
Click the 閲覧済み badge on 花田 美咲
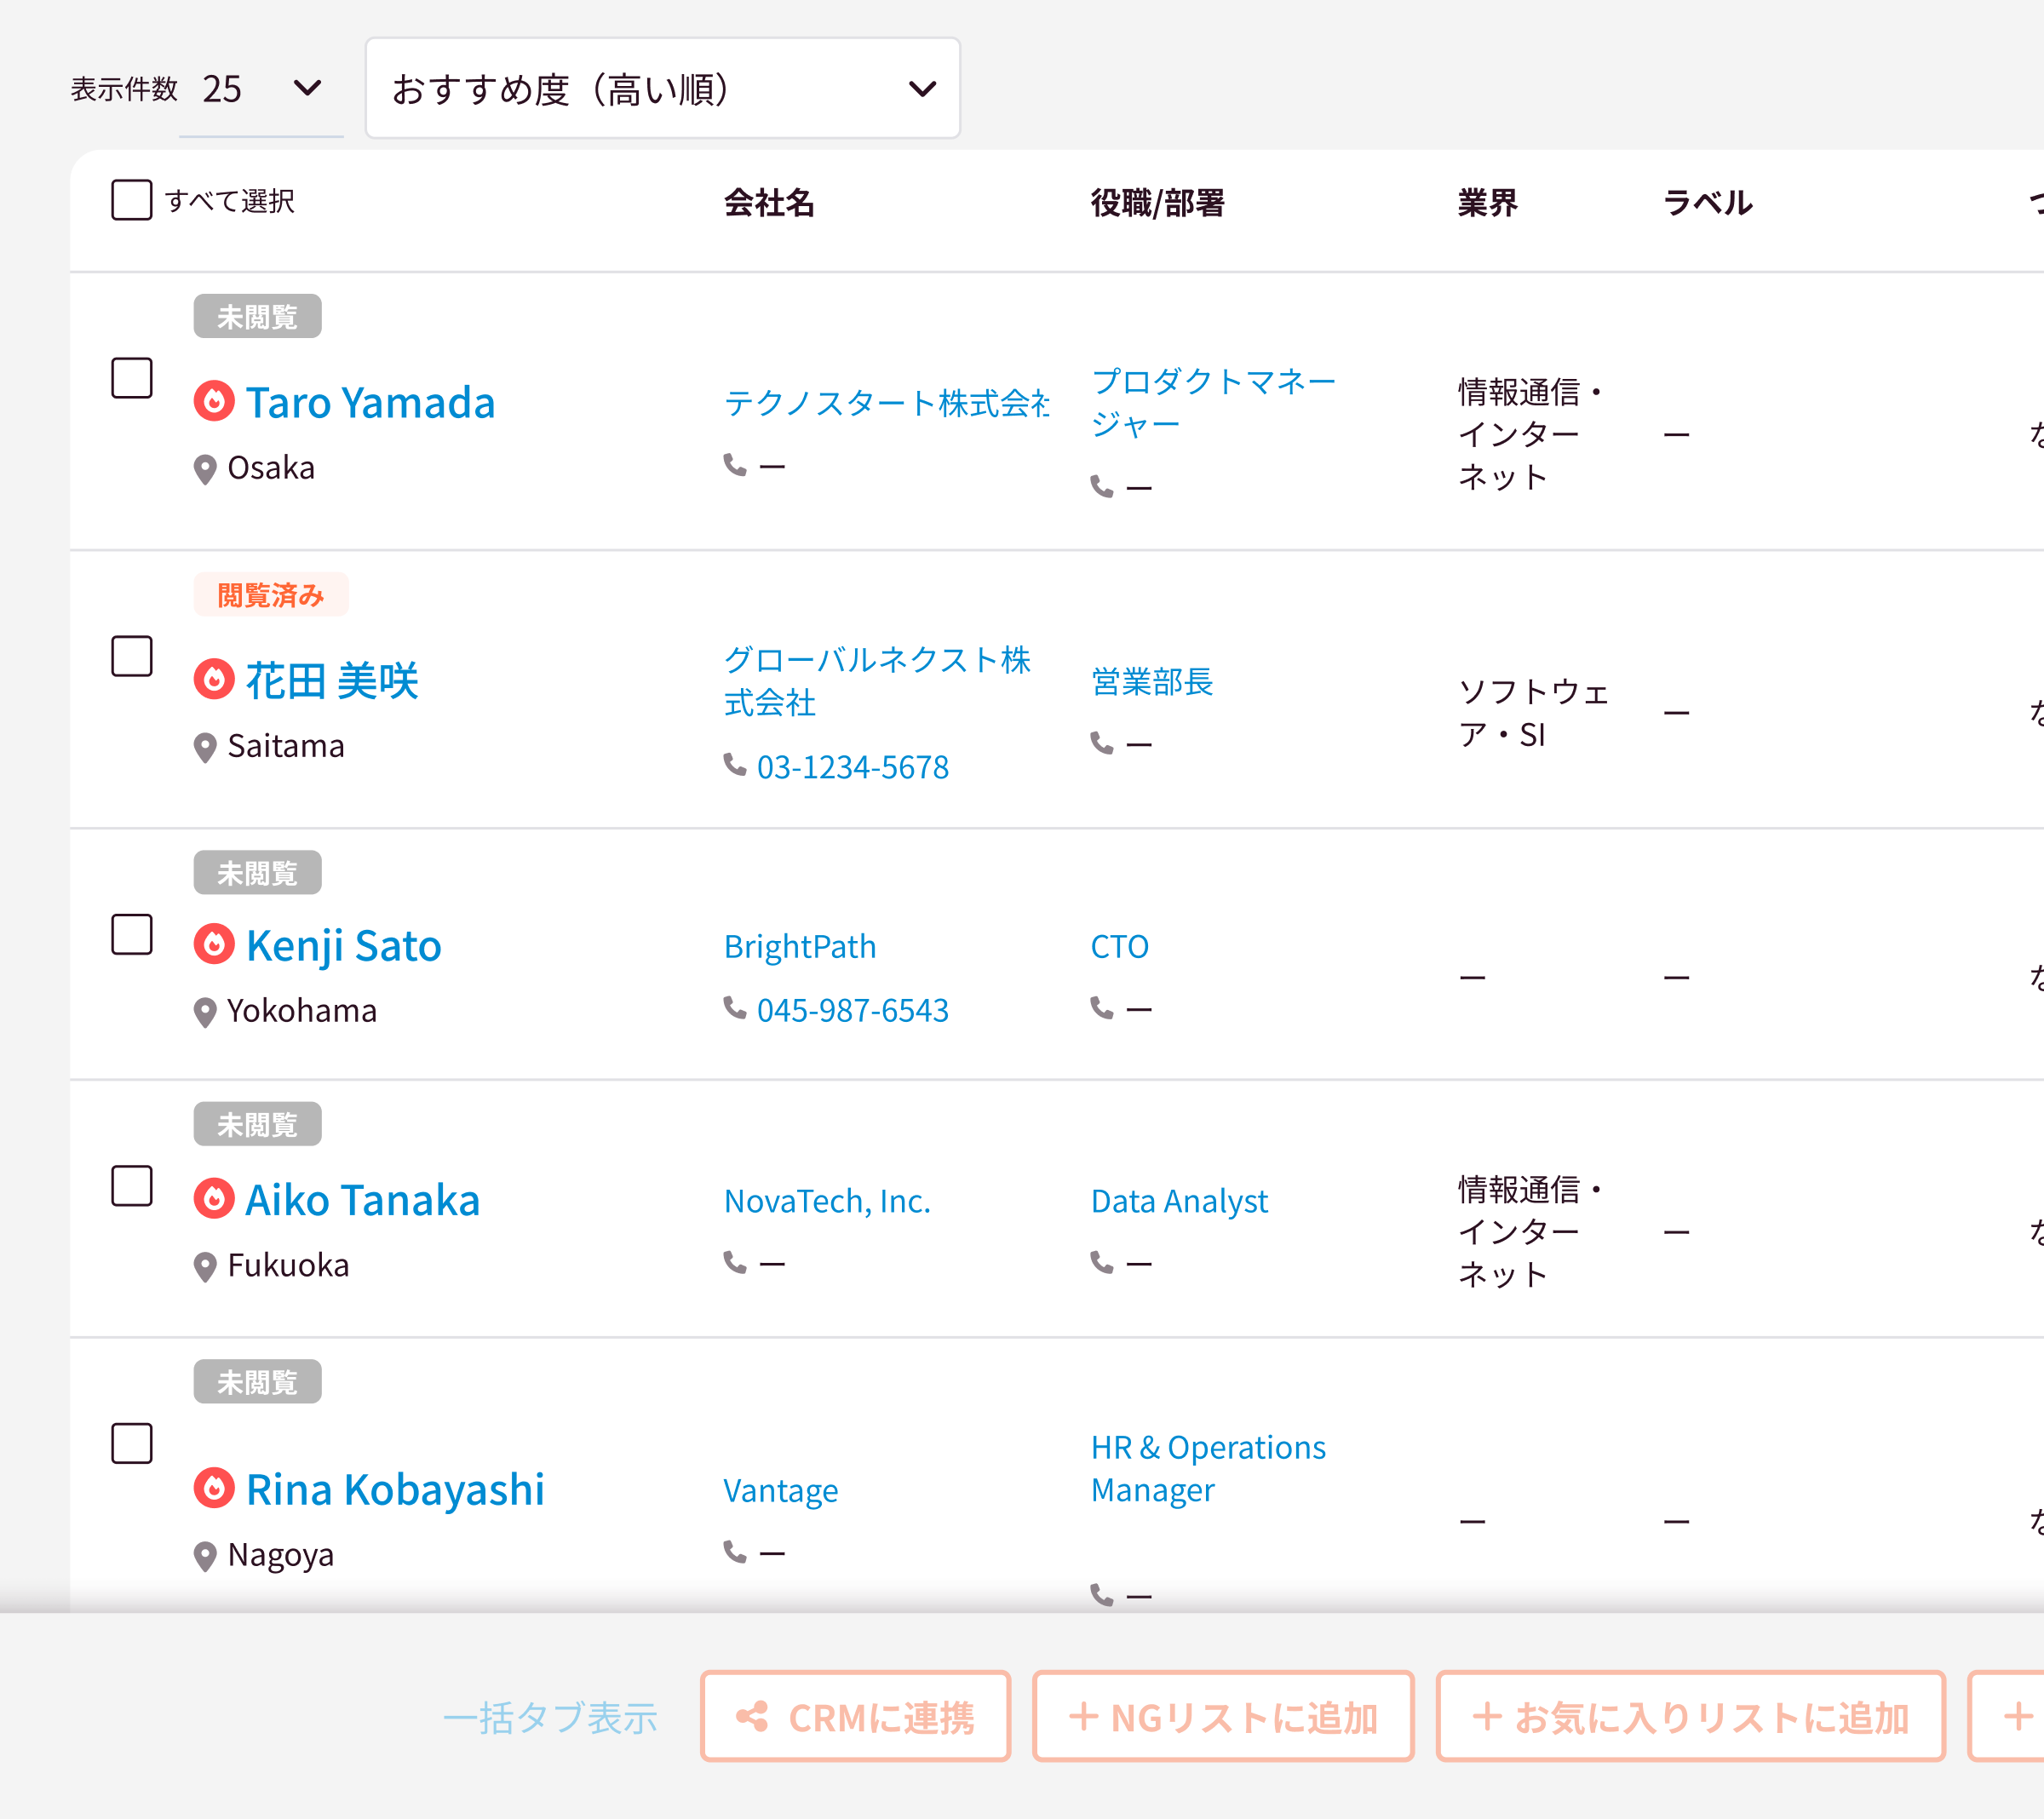[x=271, y=595]
